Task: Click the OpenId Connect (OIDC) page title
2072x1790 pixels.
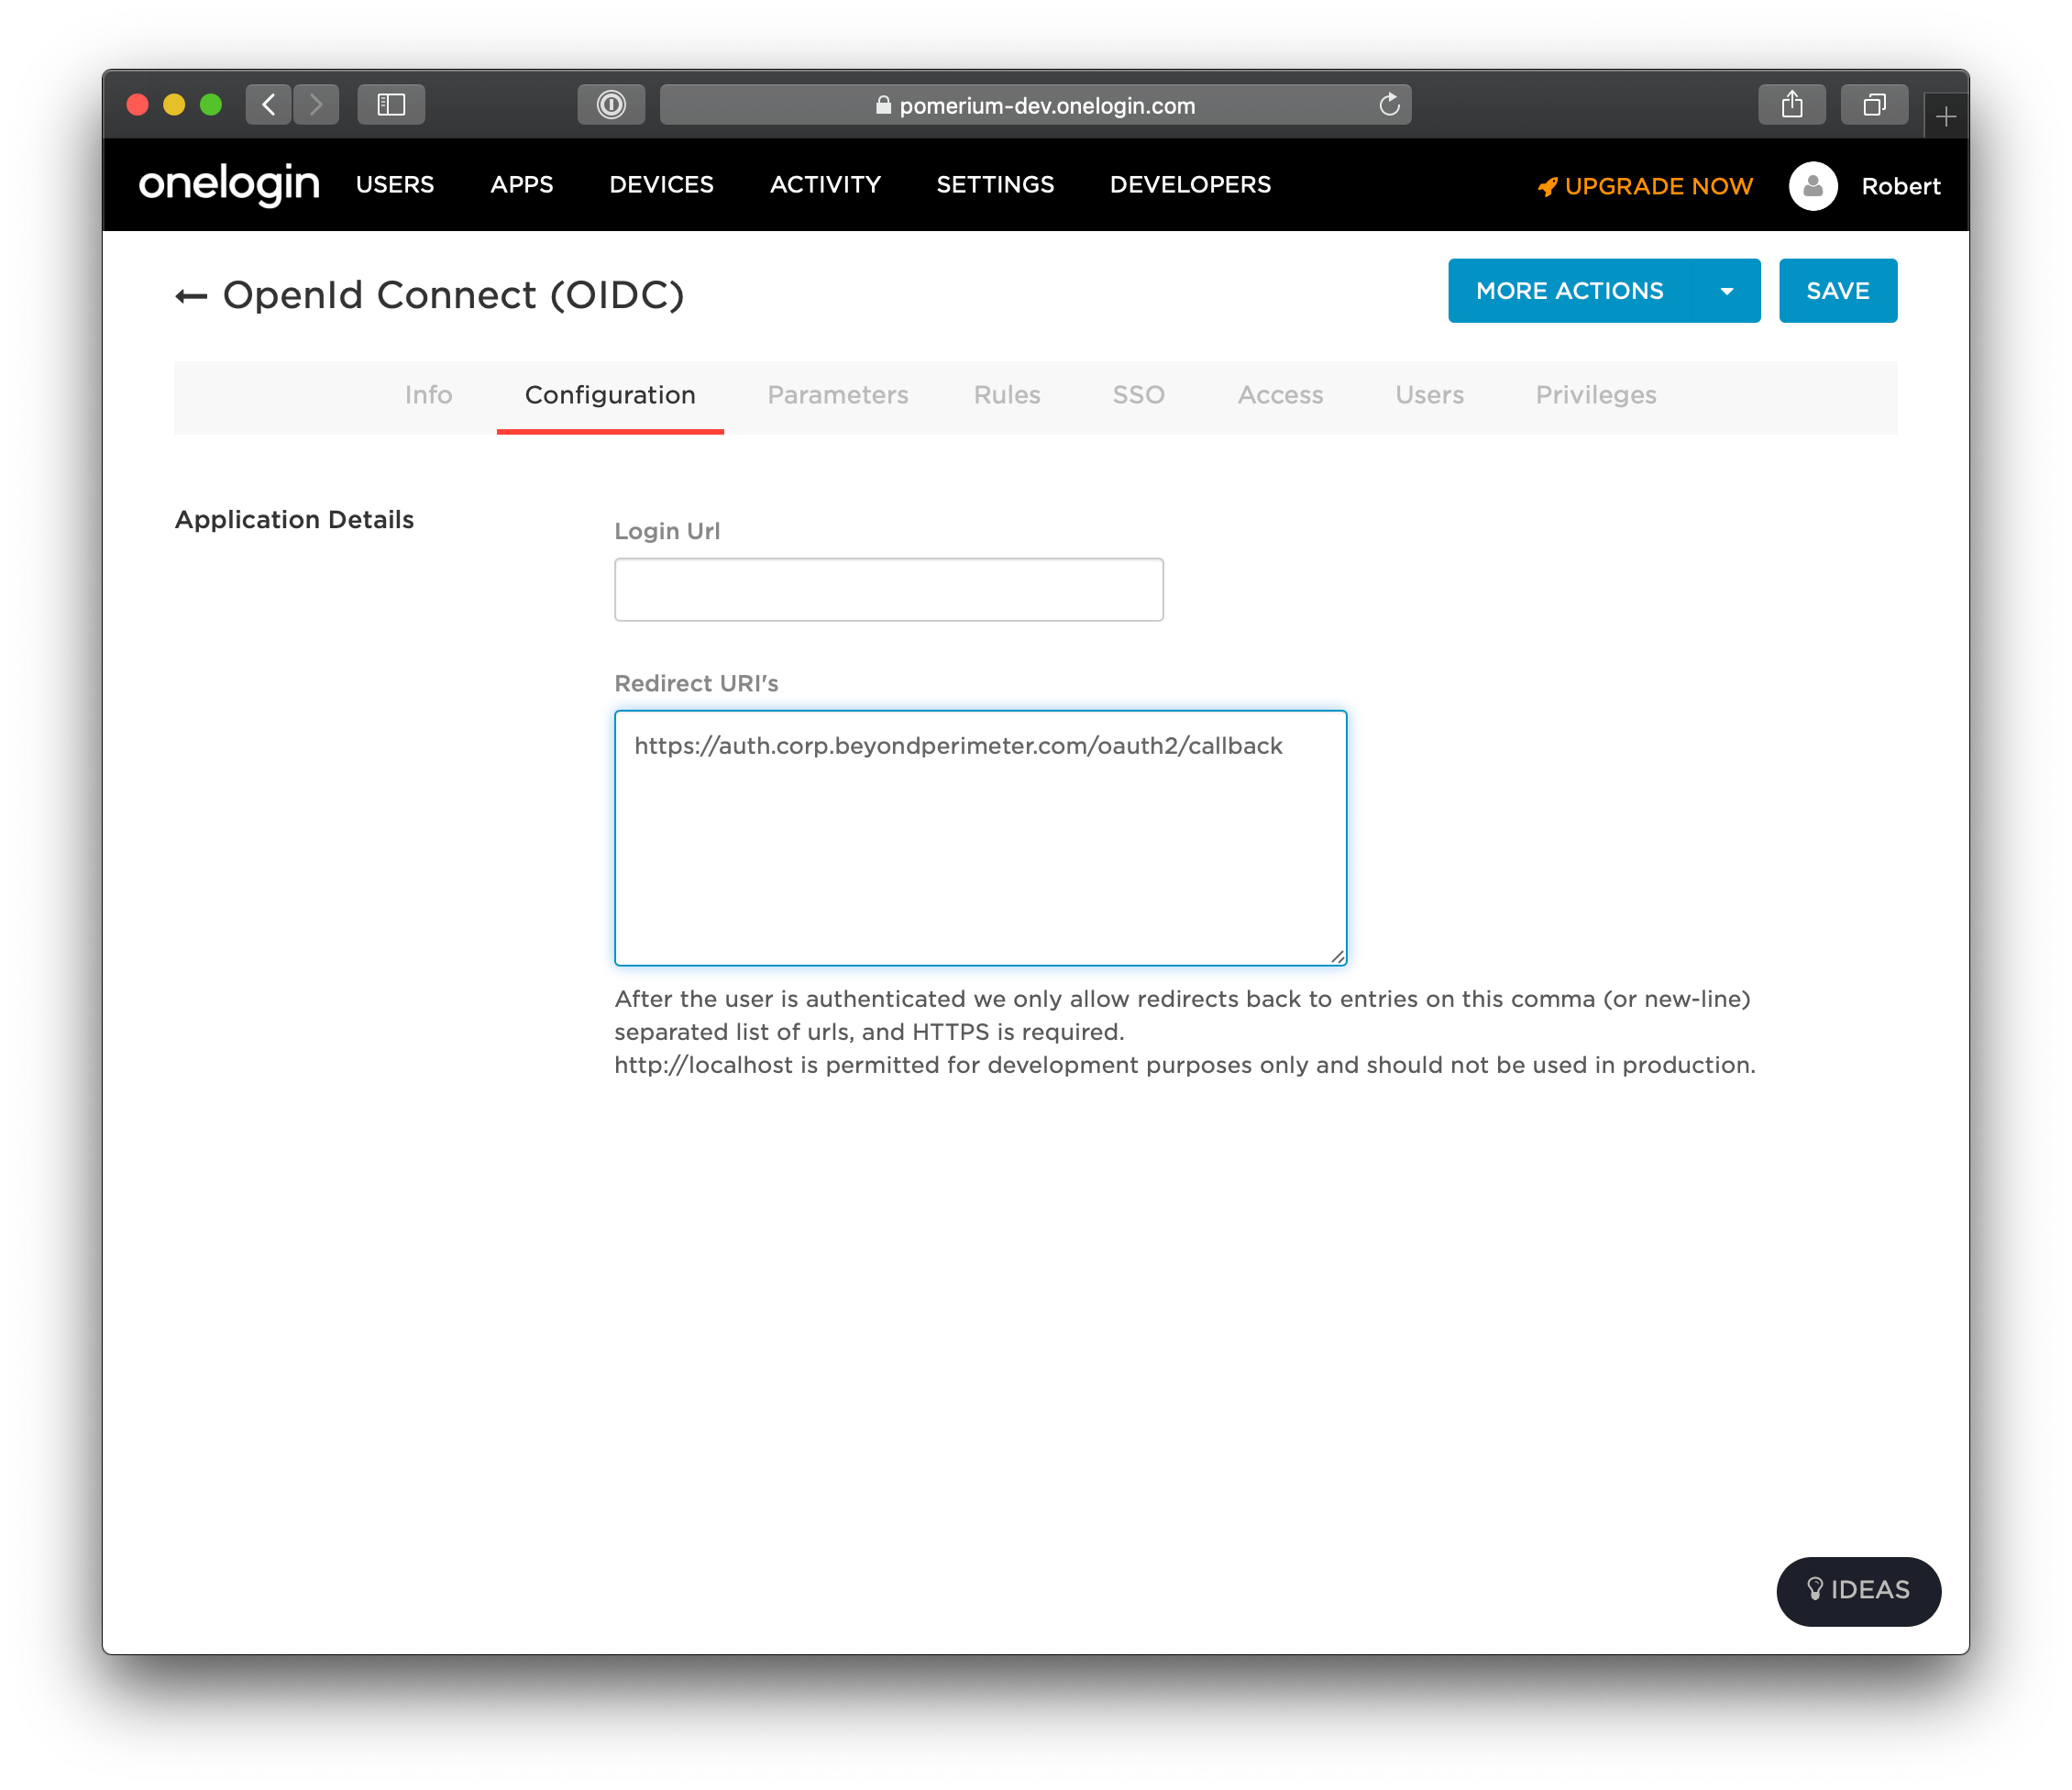Action: click(453, 295)
